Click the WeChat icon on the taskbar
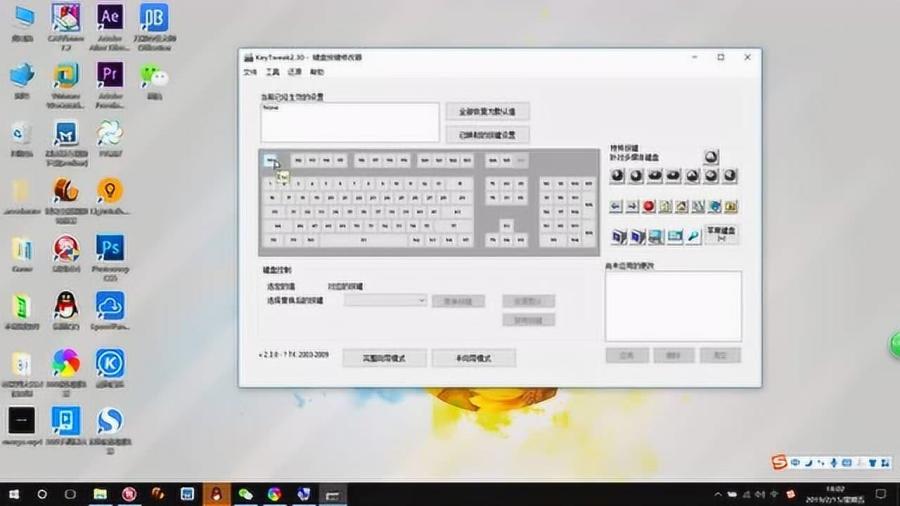This screenshot has height=506, width=900. pyautogui.click(x=245, y=494)
